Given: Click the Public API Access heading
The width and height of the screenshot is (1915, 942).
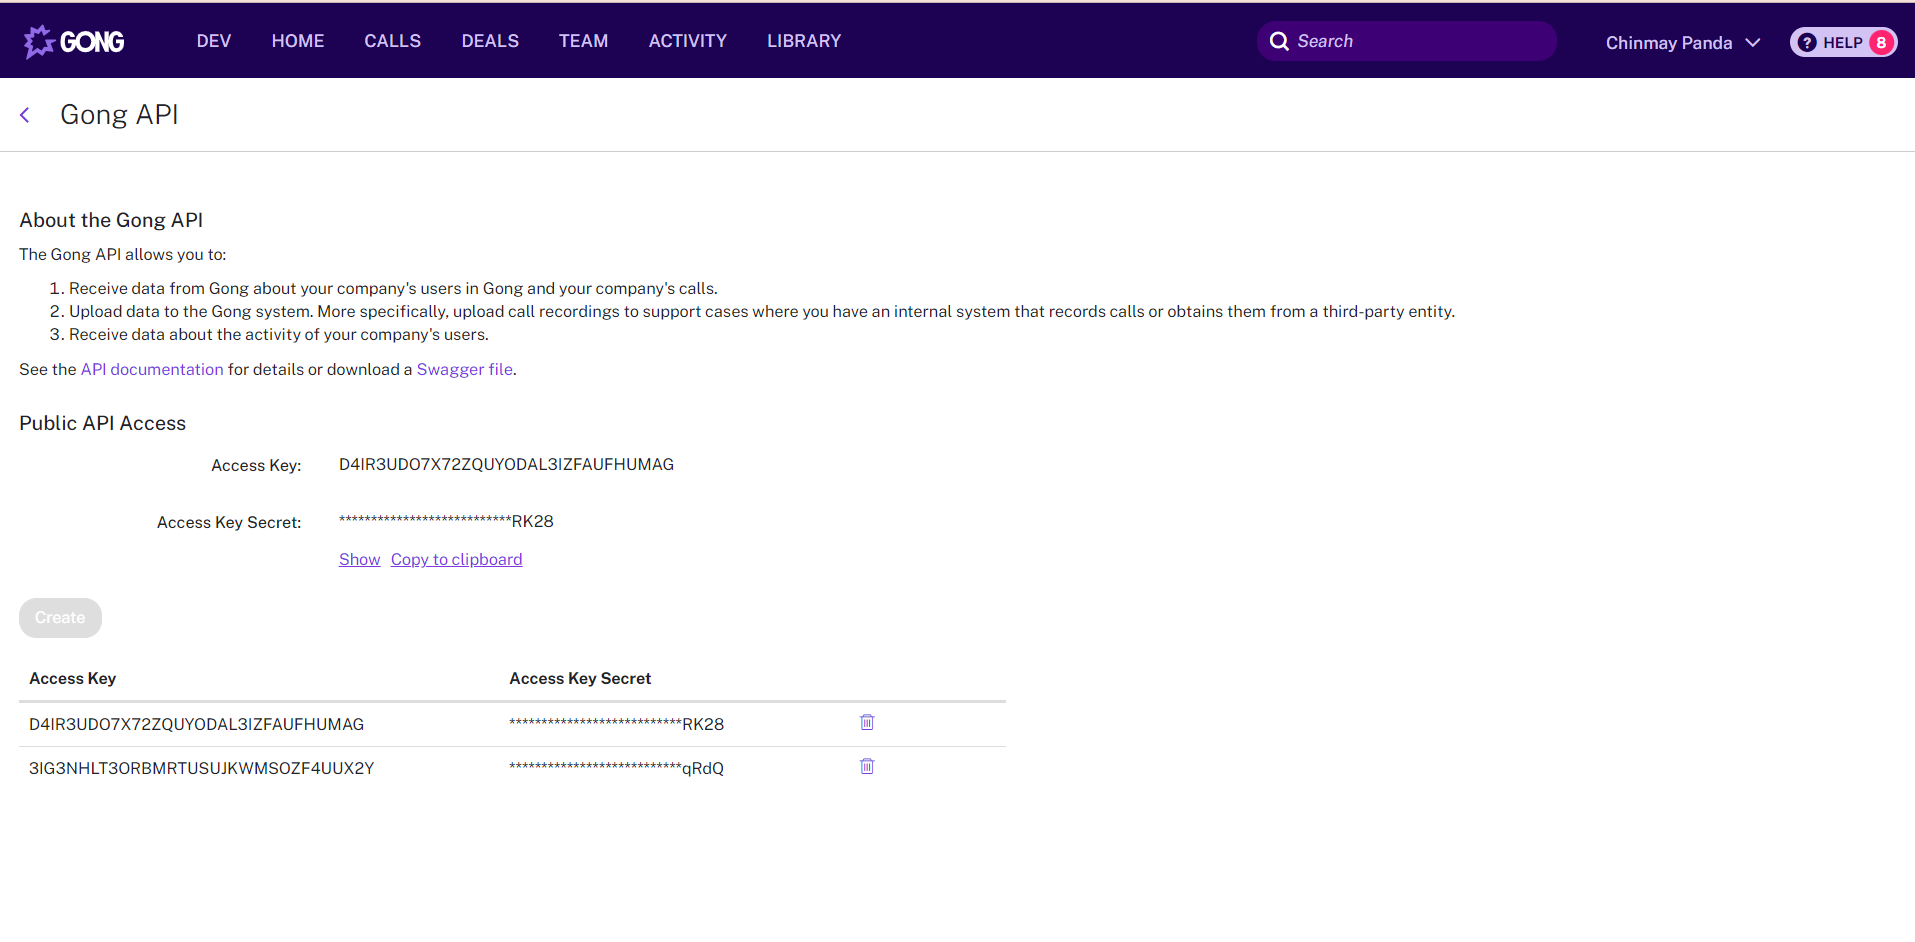Looking at the screenshot, I should click(102, 423).
